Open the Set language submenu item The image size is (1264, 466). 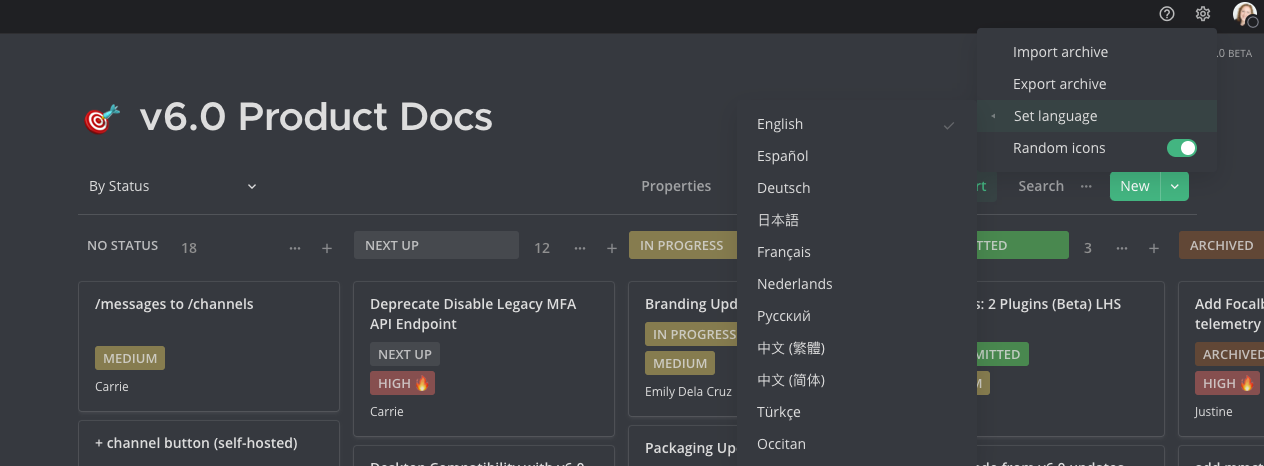coord(1097,116)
